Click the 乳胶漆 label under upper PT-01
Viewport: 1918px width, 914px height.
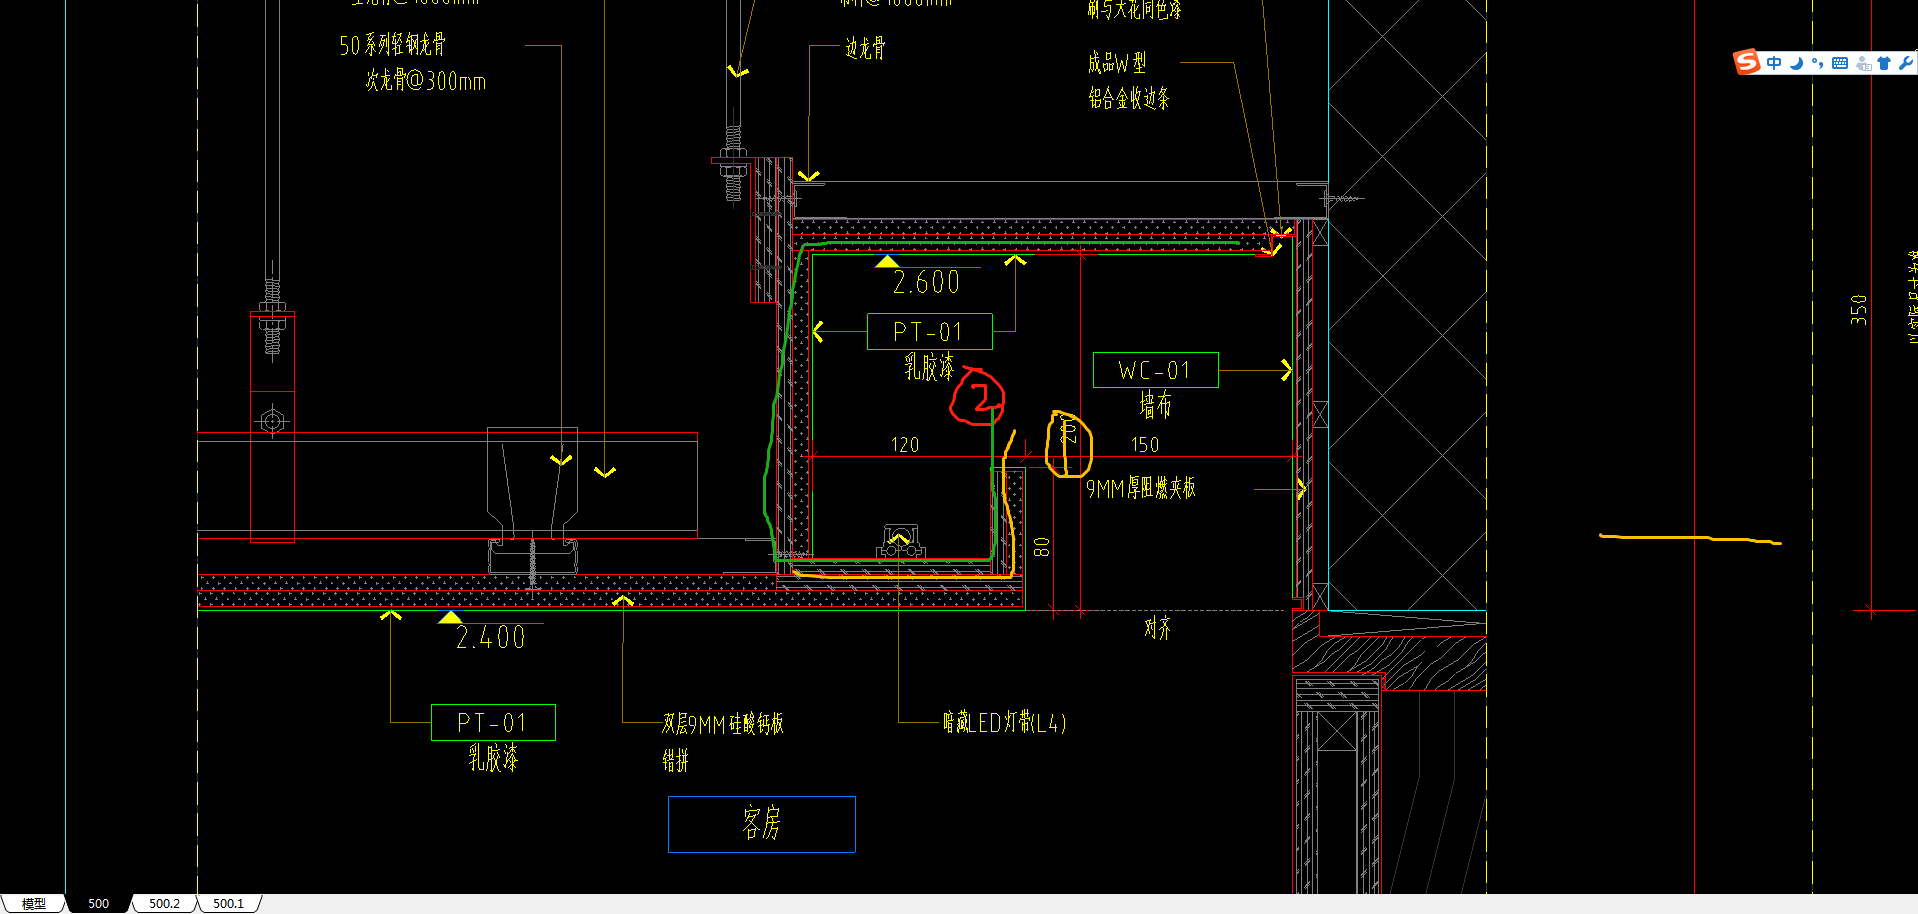coord(930,367)
